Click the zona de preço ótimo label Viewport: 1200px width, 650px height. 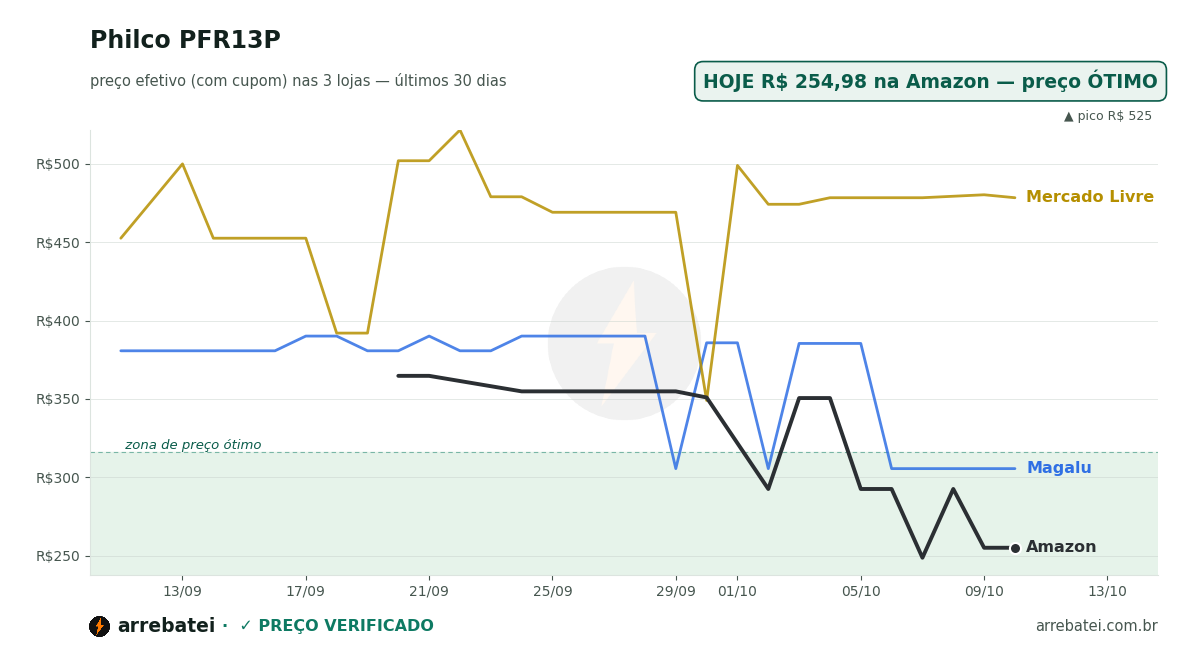193,445
